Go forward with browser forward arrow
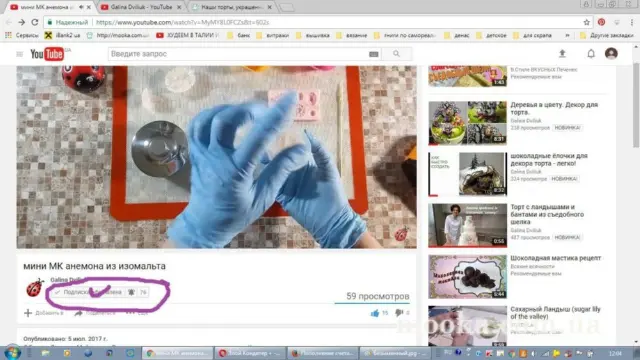Screen dimensions: 640x360 point(22,22)
